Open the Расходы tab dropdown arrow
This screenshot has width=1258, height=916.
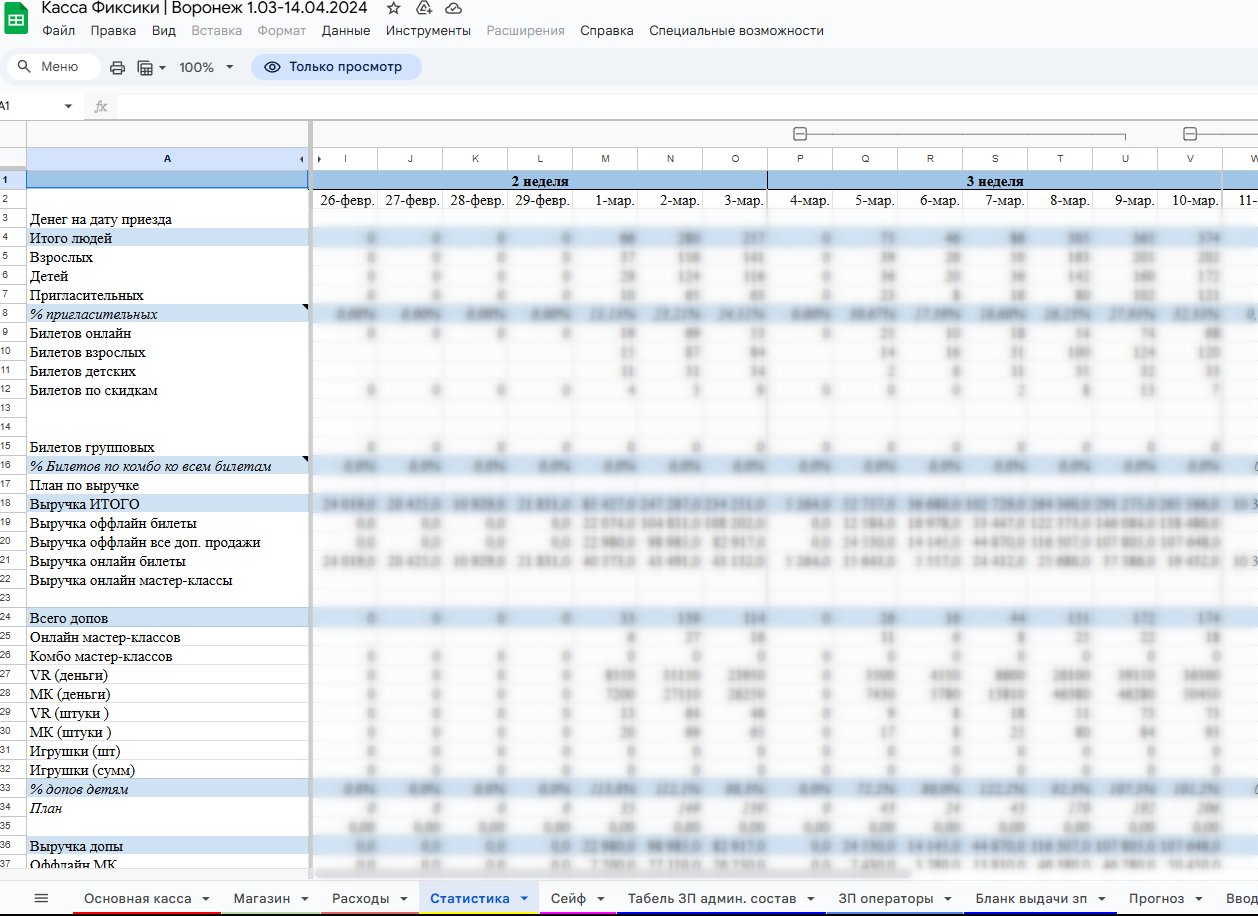(404, 898)
